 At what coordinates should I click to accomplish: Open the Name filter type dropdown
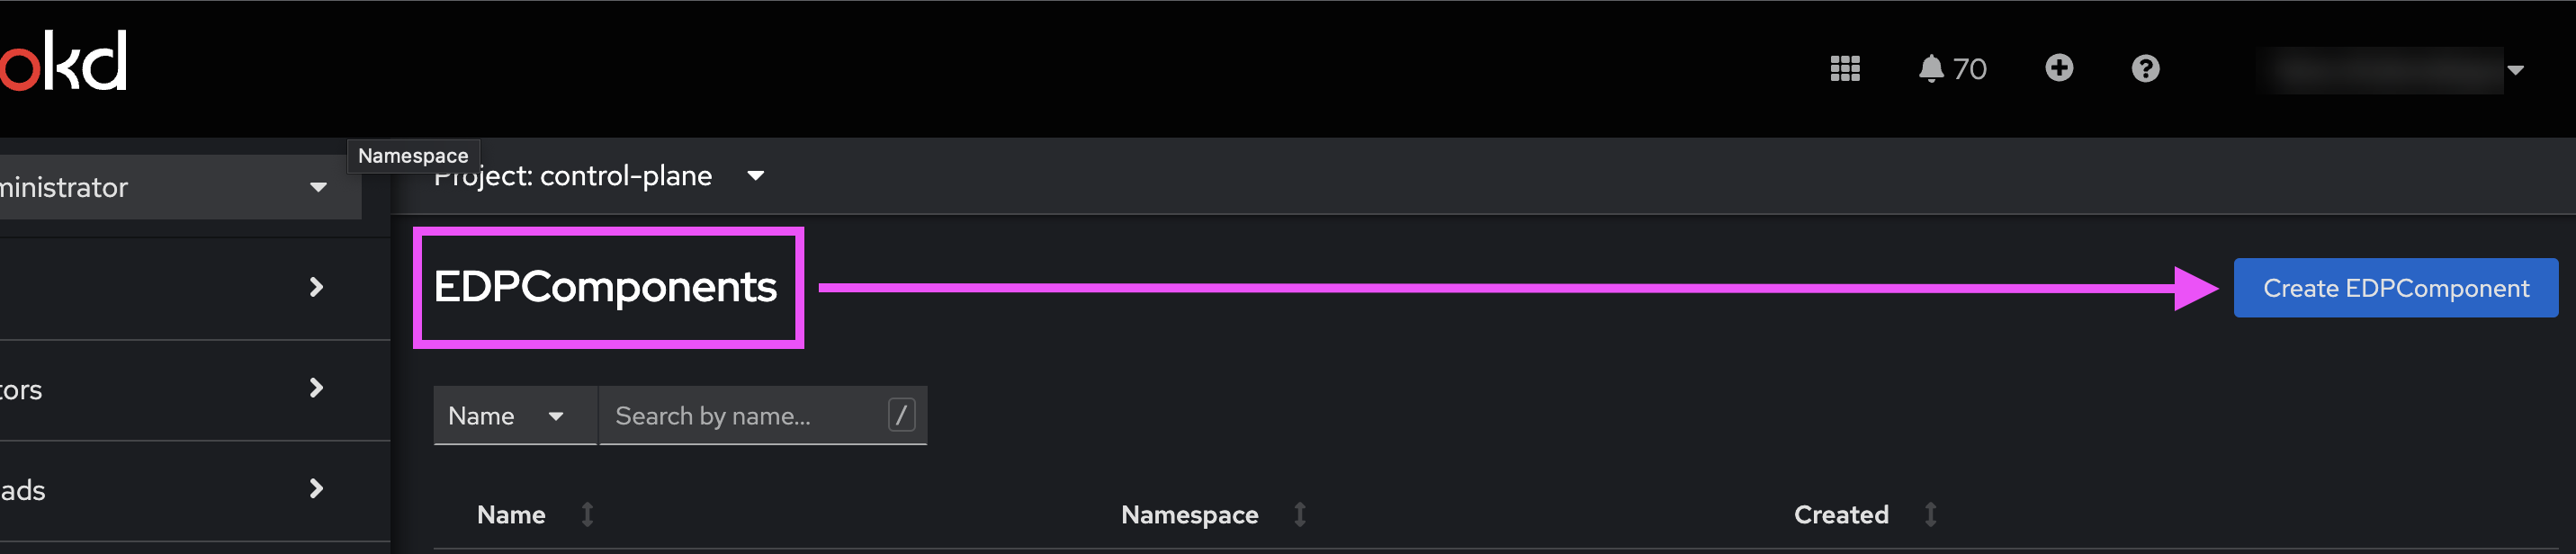point(514,416)
